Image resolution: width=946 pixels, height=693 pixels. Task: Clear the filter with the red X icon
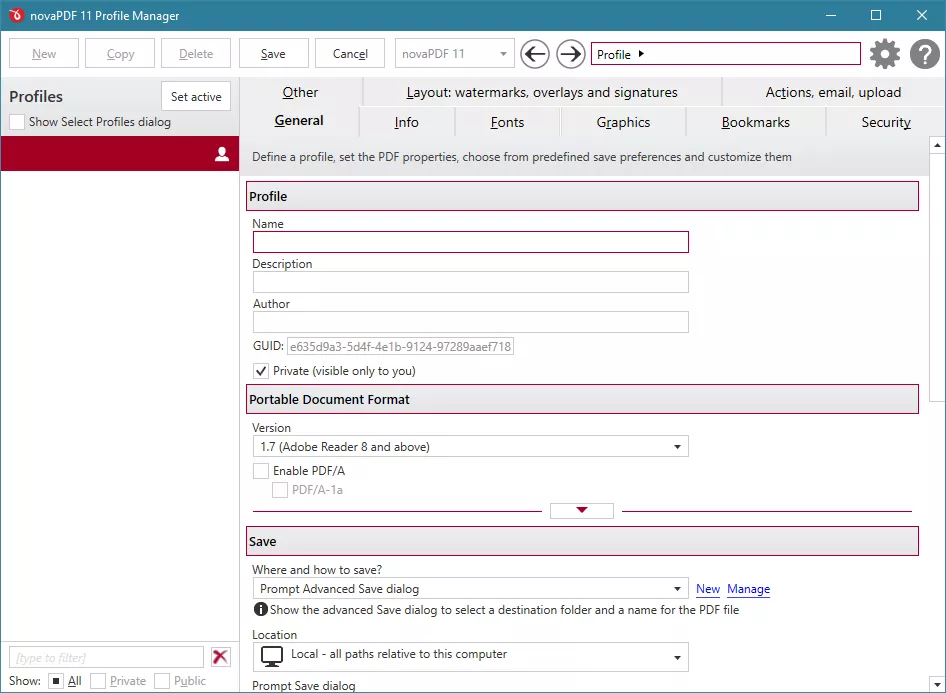pyautogui.click(x=220, y=657)
